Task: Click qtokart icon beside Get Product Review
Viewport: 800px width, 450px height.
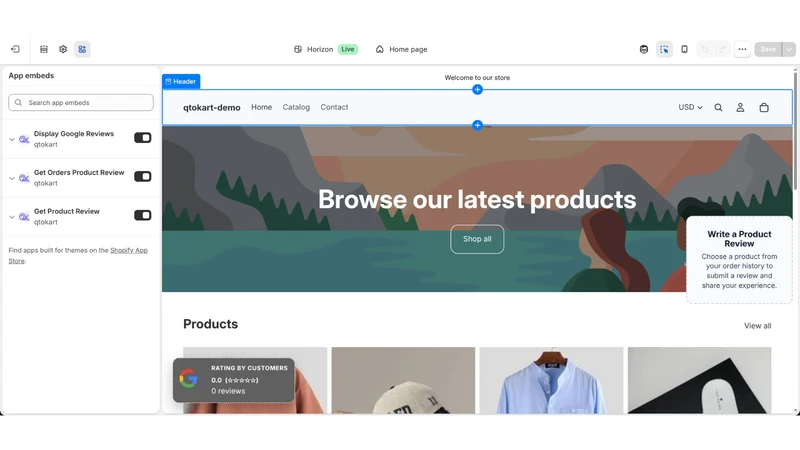Action: pos(24,217)
